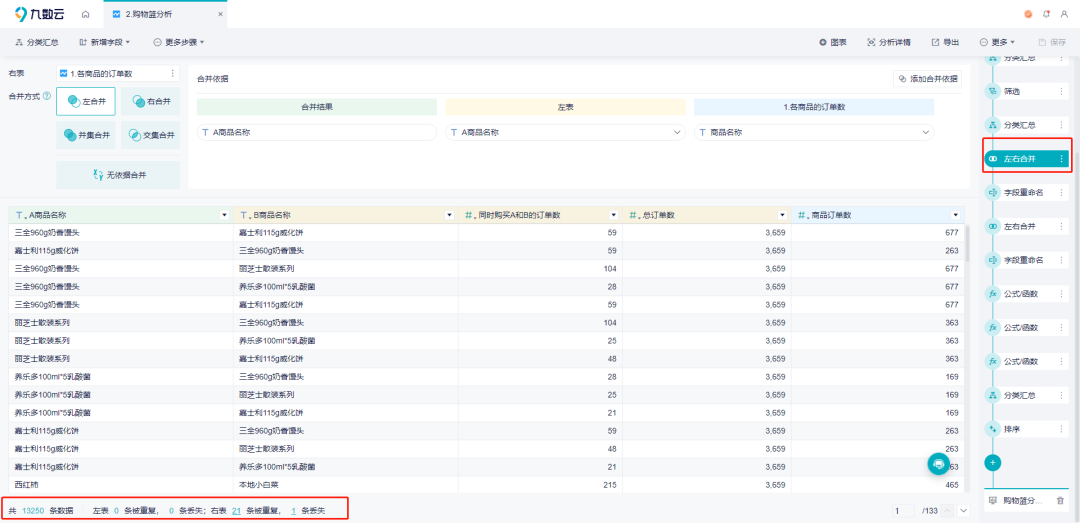Open 总订单数 column header dropdown arrow
This screenshot has height=523, width=1080.
click(782, 215)
